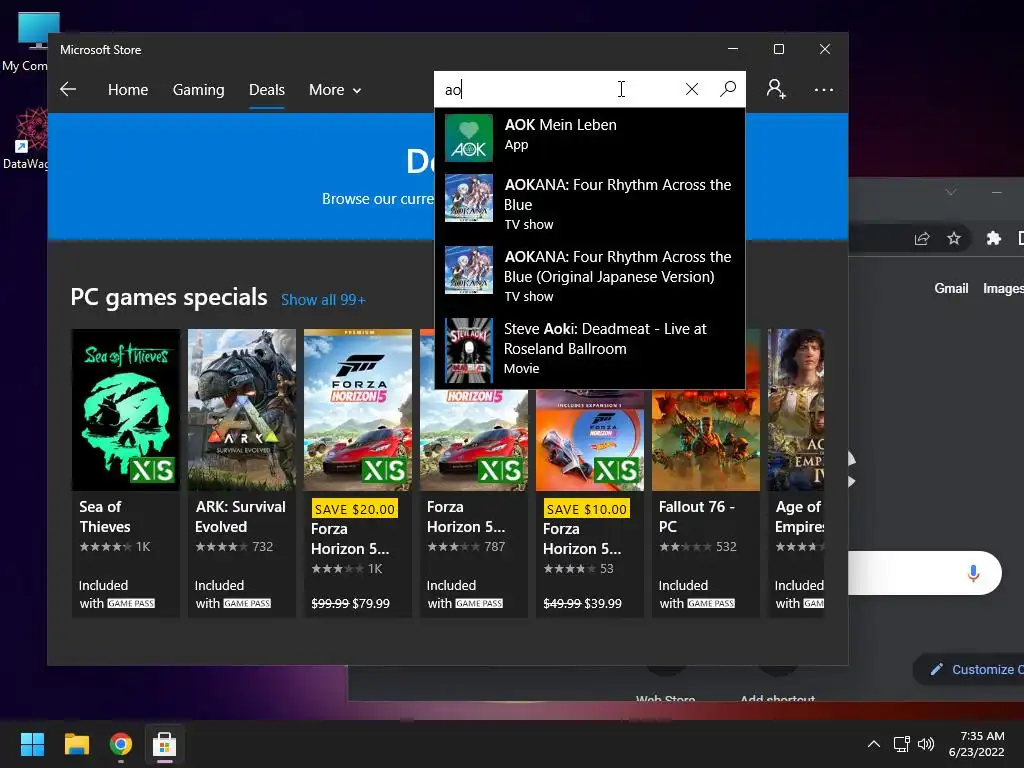Open the Fallout 76 - PC card
The image size is (1024, 768).
click(x=706, y=503)
